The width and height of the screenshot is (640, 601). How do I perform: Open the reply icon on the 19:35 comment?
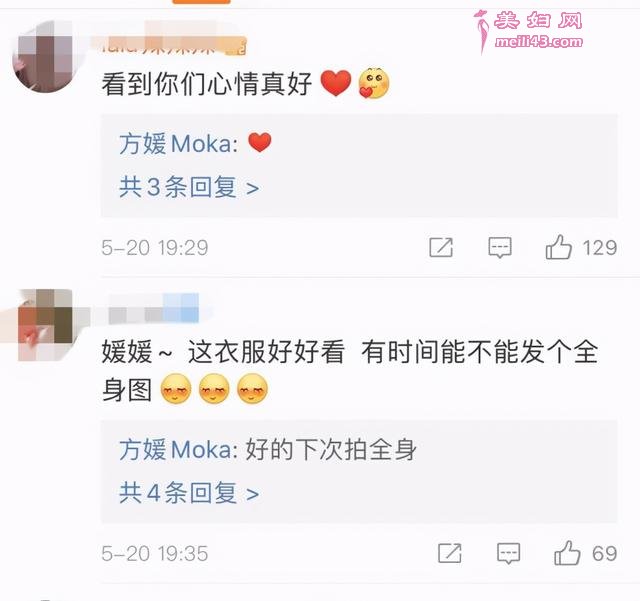pyautogui.click(x=509, y=553)
